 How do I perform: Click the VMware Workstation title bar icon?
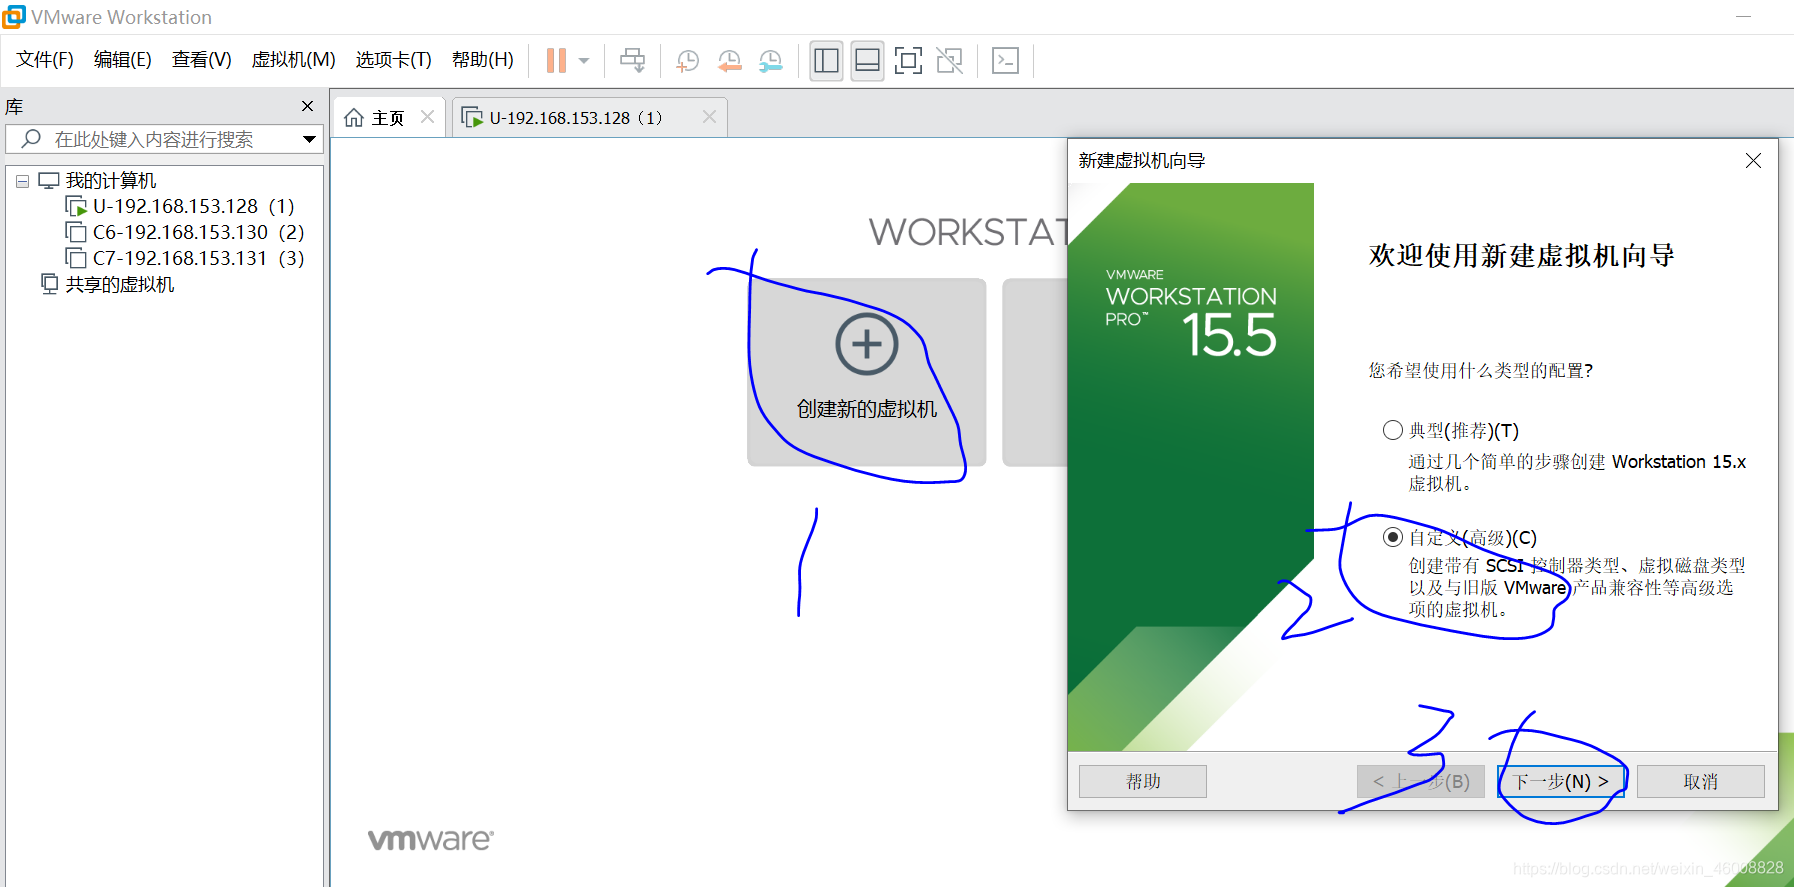[x=14, y=16]
